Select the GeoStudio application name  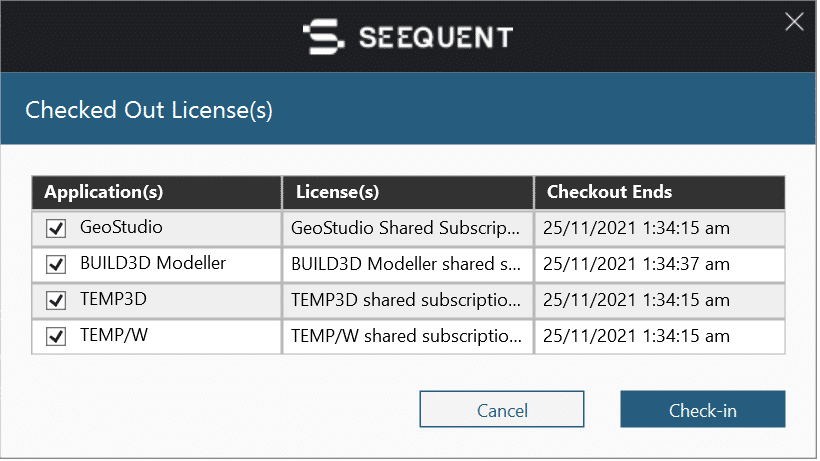point(121,227)
